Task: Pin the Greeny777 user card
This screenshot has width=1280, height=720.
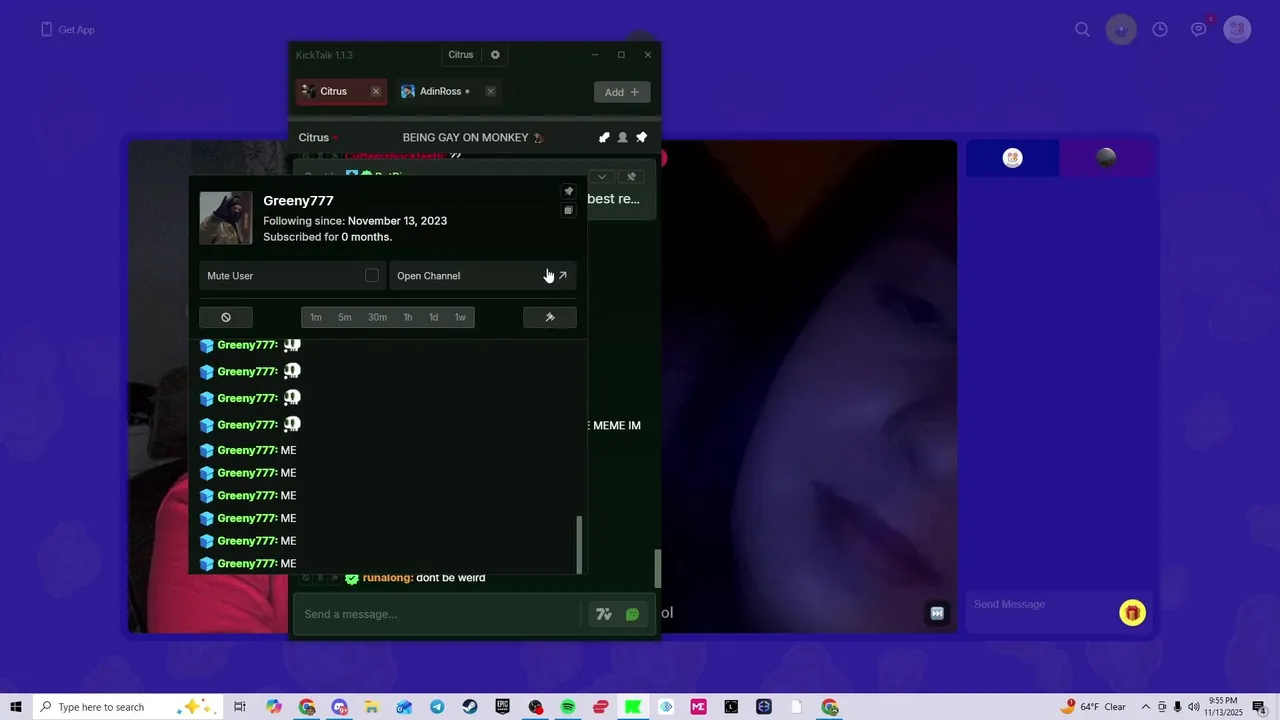Action: 568,191
